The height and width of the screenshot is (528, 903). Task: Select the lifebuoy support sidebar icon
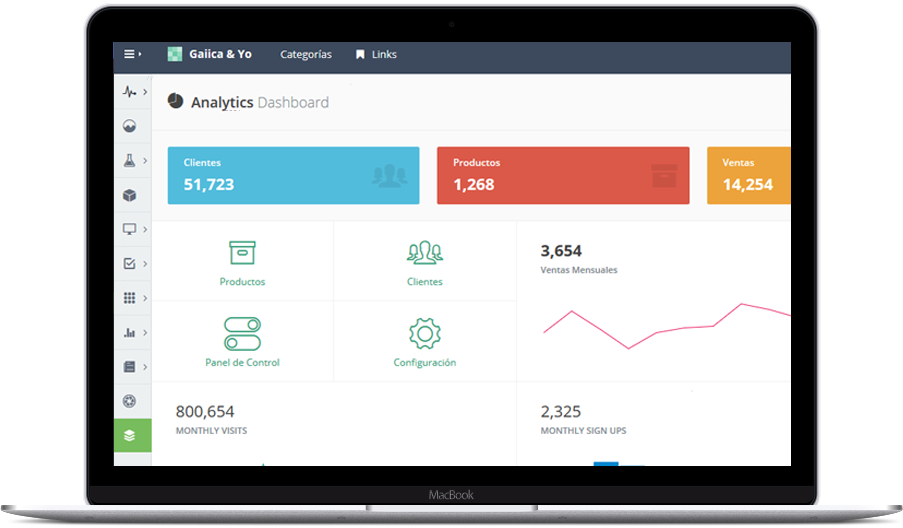(130, 401)
